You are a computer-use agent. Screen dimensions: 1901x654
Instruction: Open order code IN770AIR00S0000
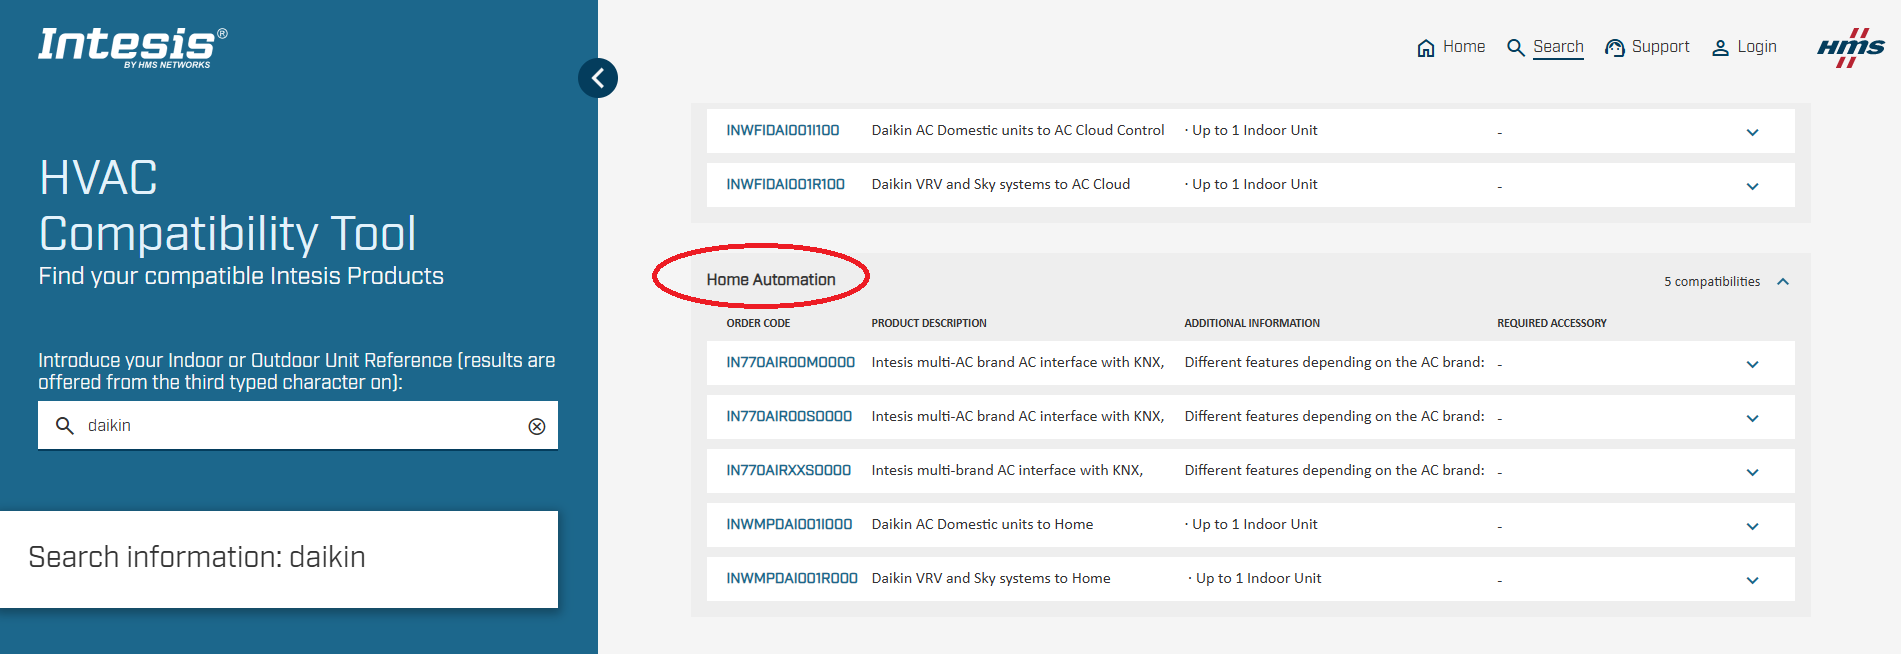coord(789,416)
